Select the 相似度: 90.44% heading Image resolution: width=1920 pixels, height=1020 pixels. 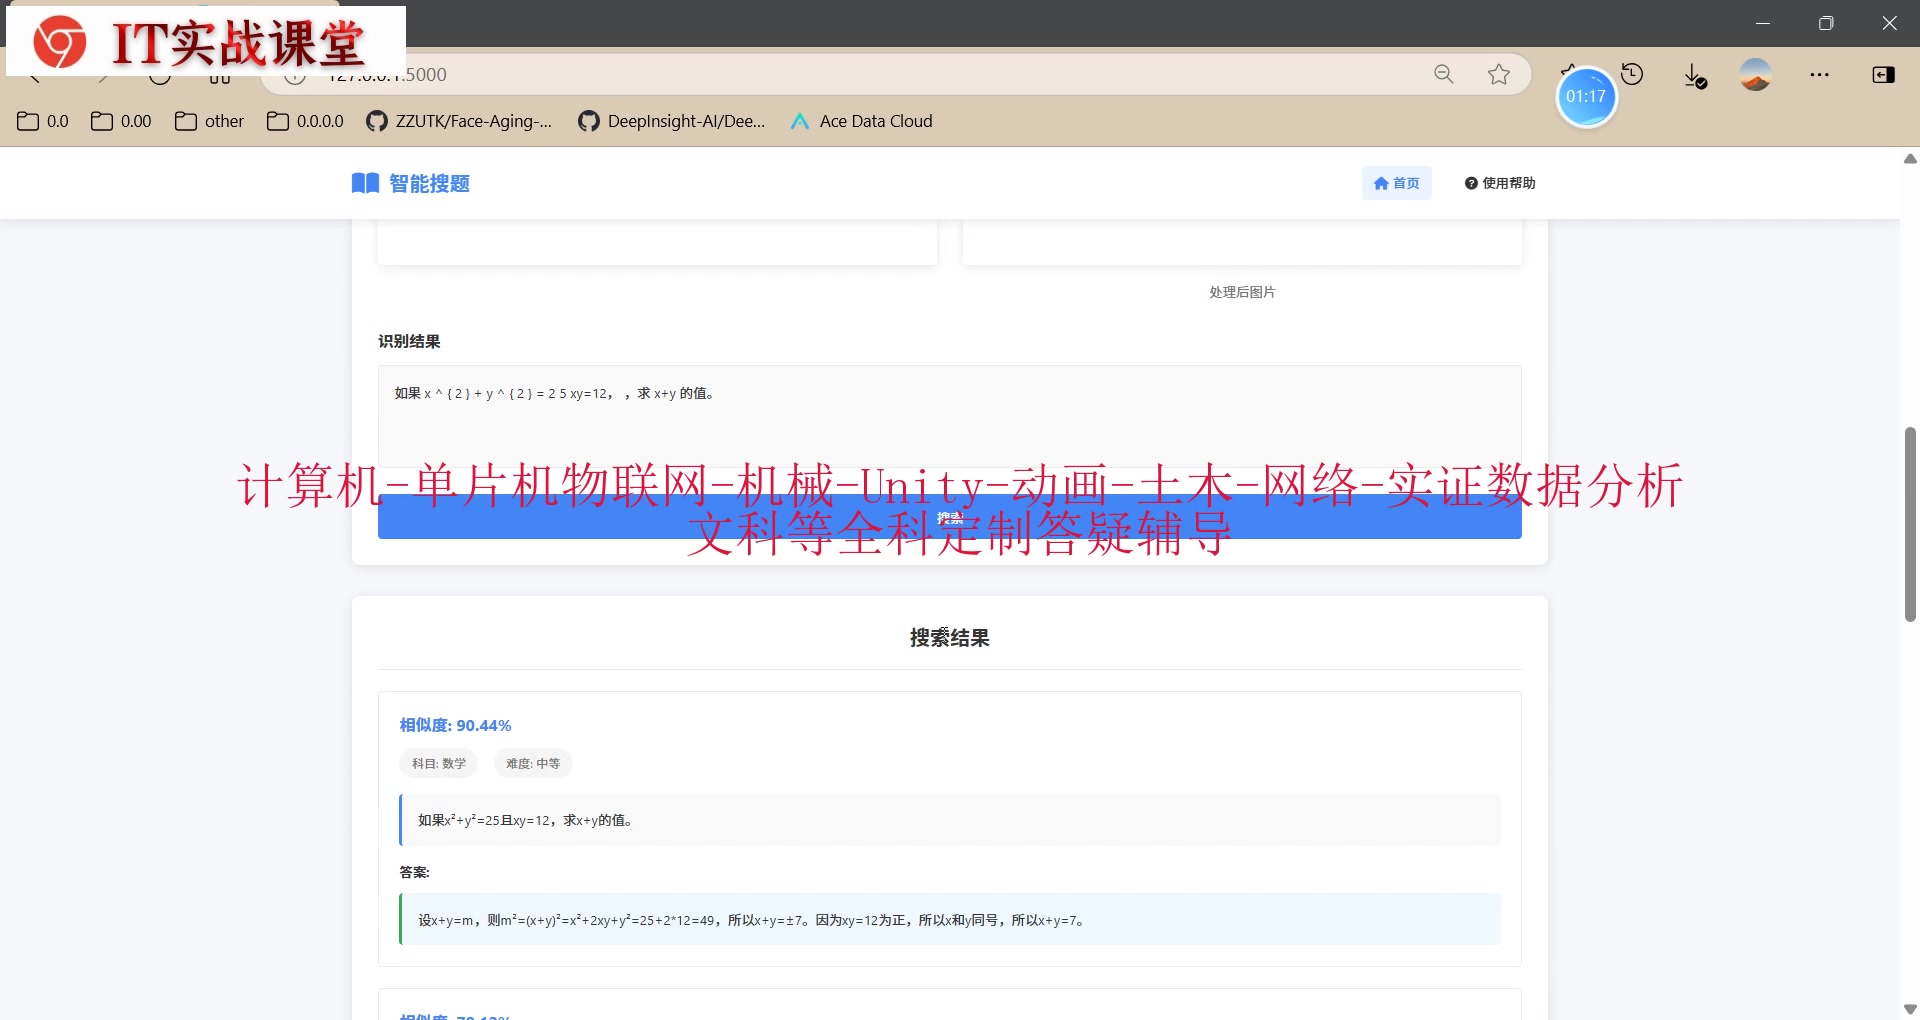(455, 725)
